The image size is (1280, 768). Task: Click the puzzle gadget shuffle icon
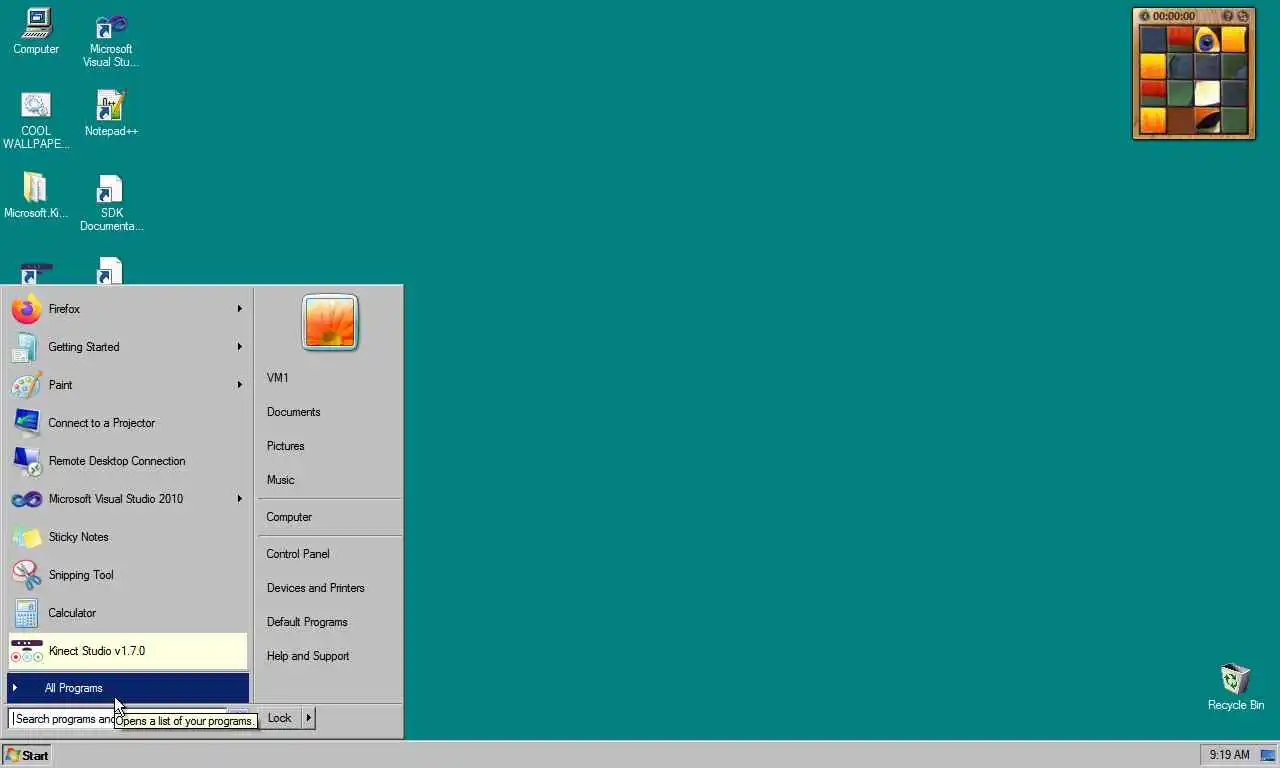(1243, 16)
